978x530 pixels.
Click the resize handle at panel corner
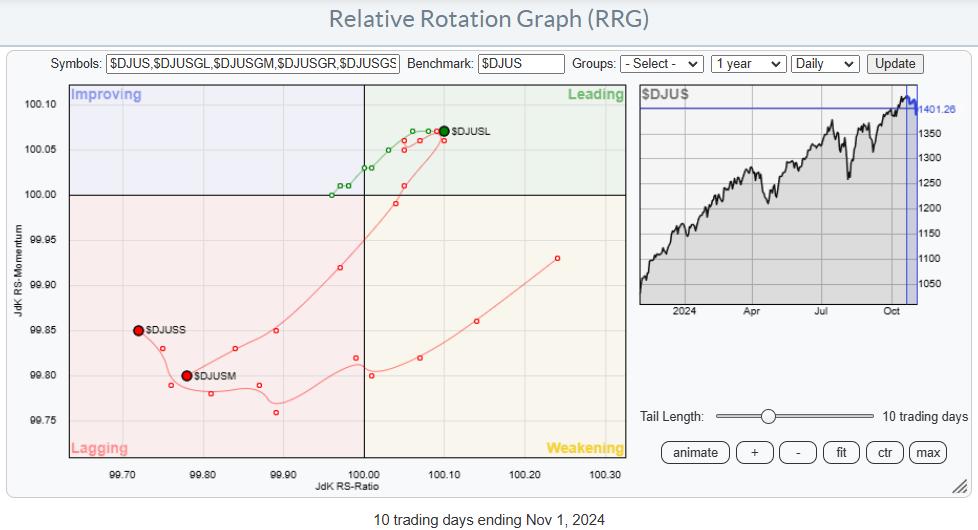959,487
